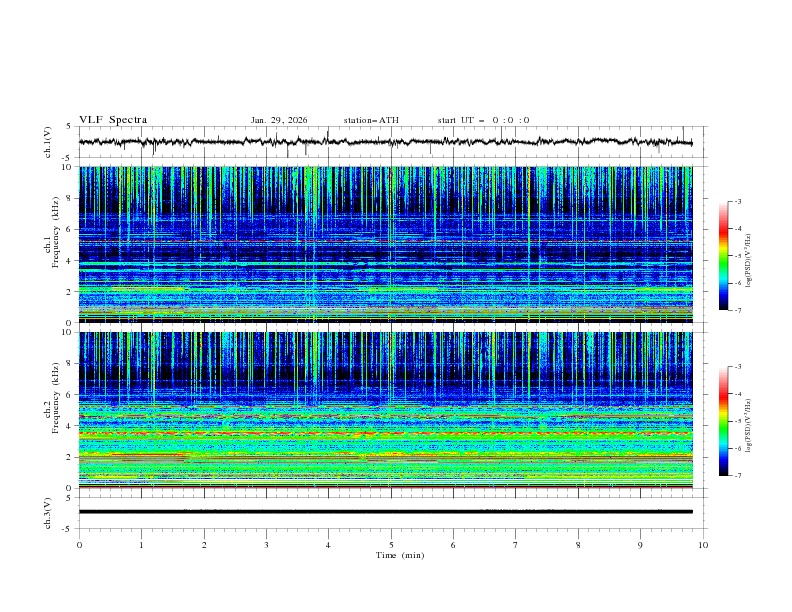The height and width of the screenshot is (612, 792).
Task: Click the lower ch.2 PSD color bar
Action: point(724,421)
